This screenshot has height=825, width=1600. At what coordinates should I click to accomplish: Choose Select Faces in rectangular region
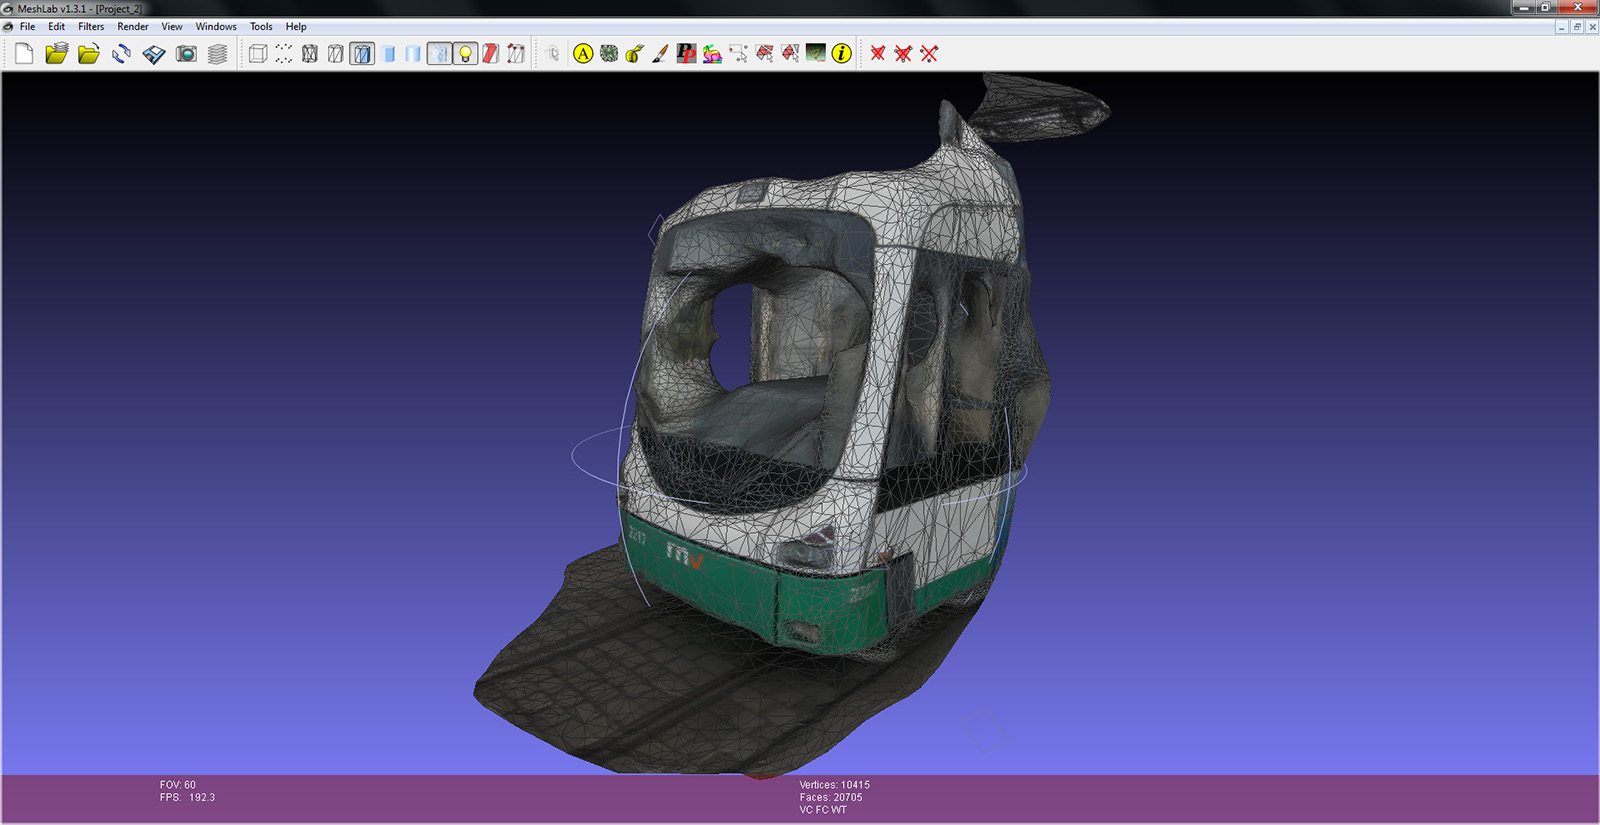pos(764,54)
